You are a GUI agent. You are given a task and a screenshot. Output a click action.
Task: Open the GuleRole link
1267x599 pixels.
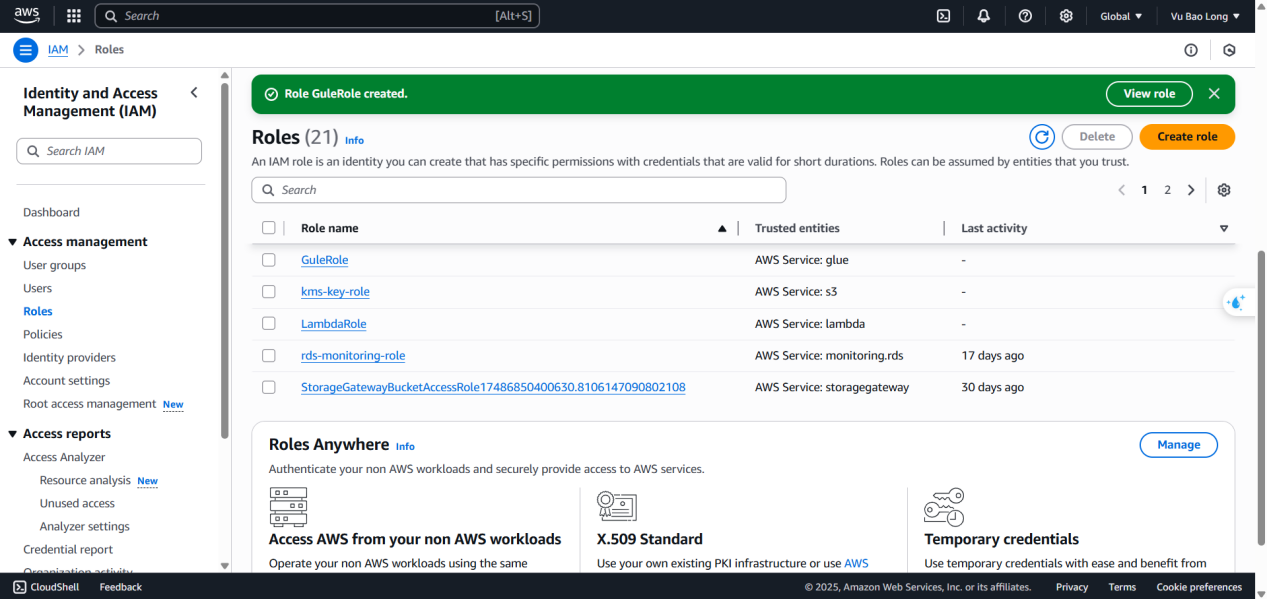324,260
